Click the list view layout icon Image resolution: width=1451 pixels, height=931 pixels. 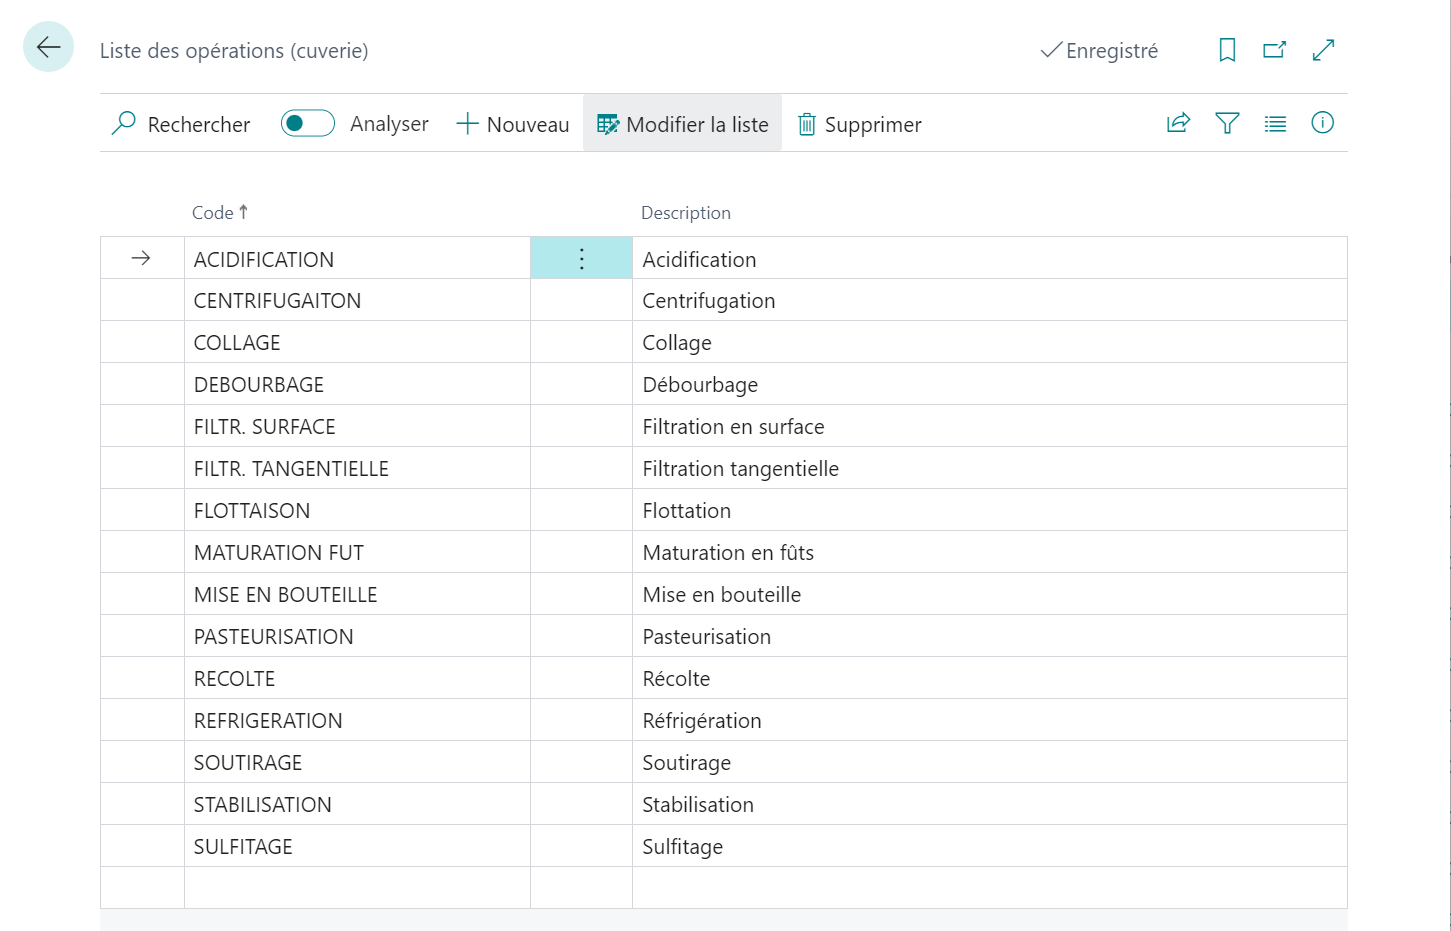click(x=1275, y=124)
